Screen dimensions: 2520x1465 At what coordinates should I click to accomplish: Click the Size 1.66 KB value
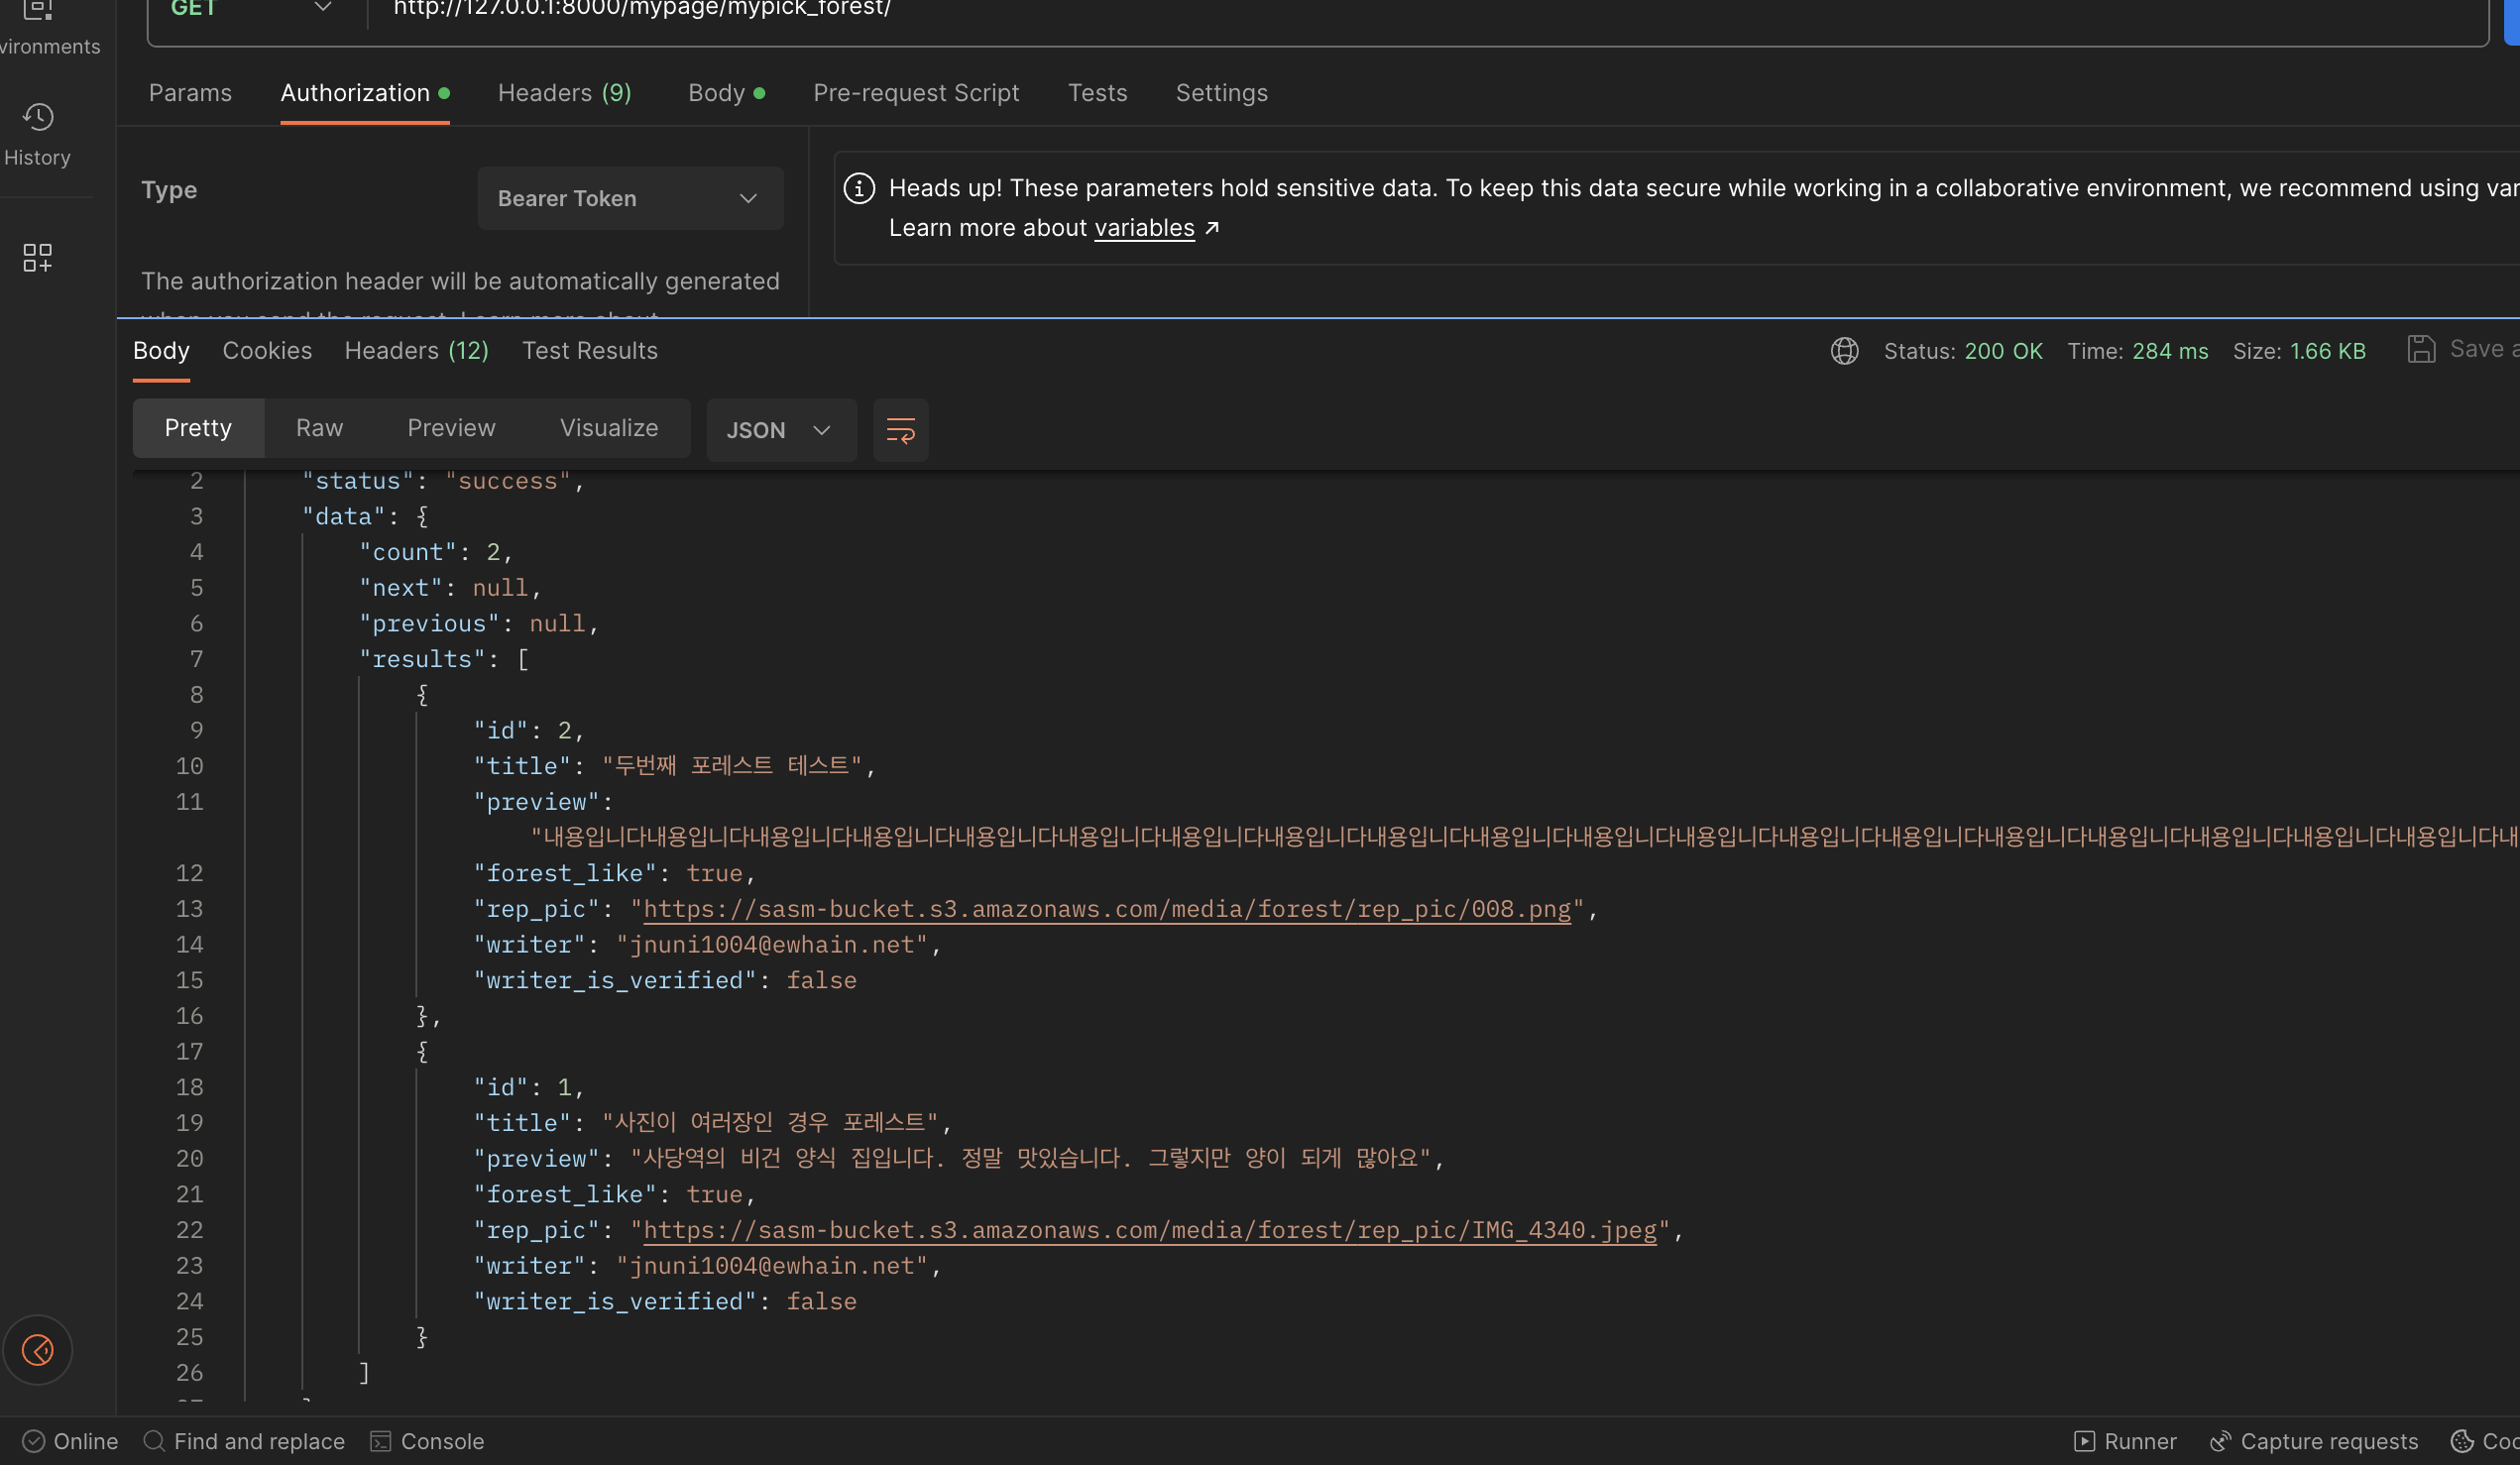click(x=2328, y=351)
